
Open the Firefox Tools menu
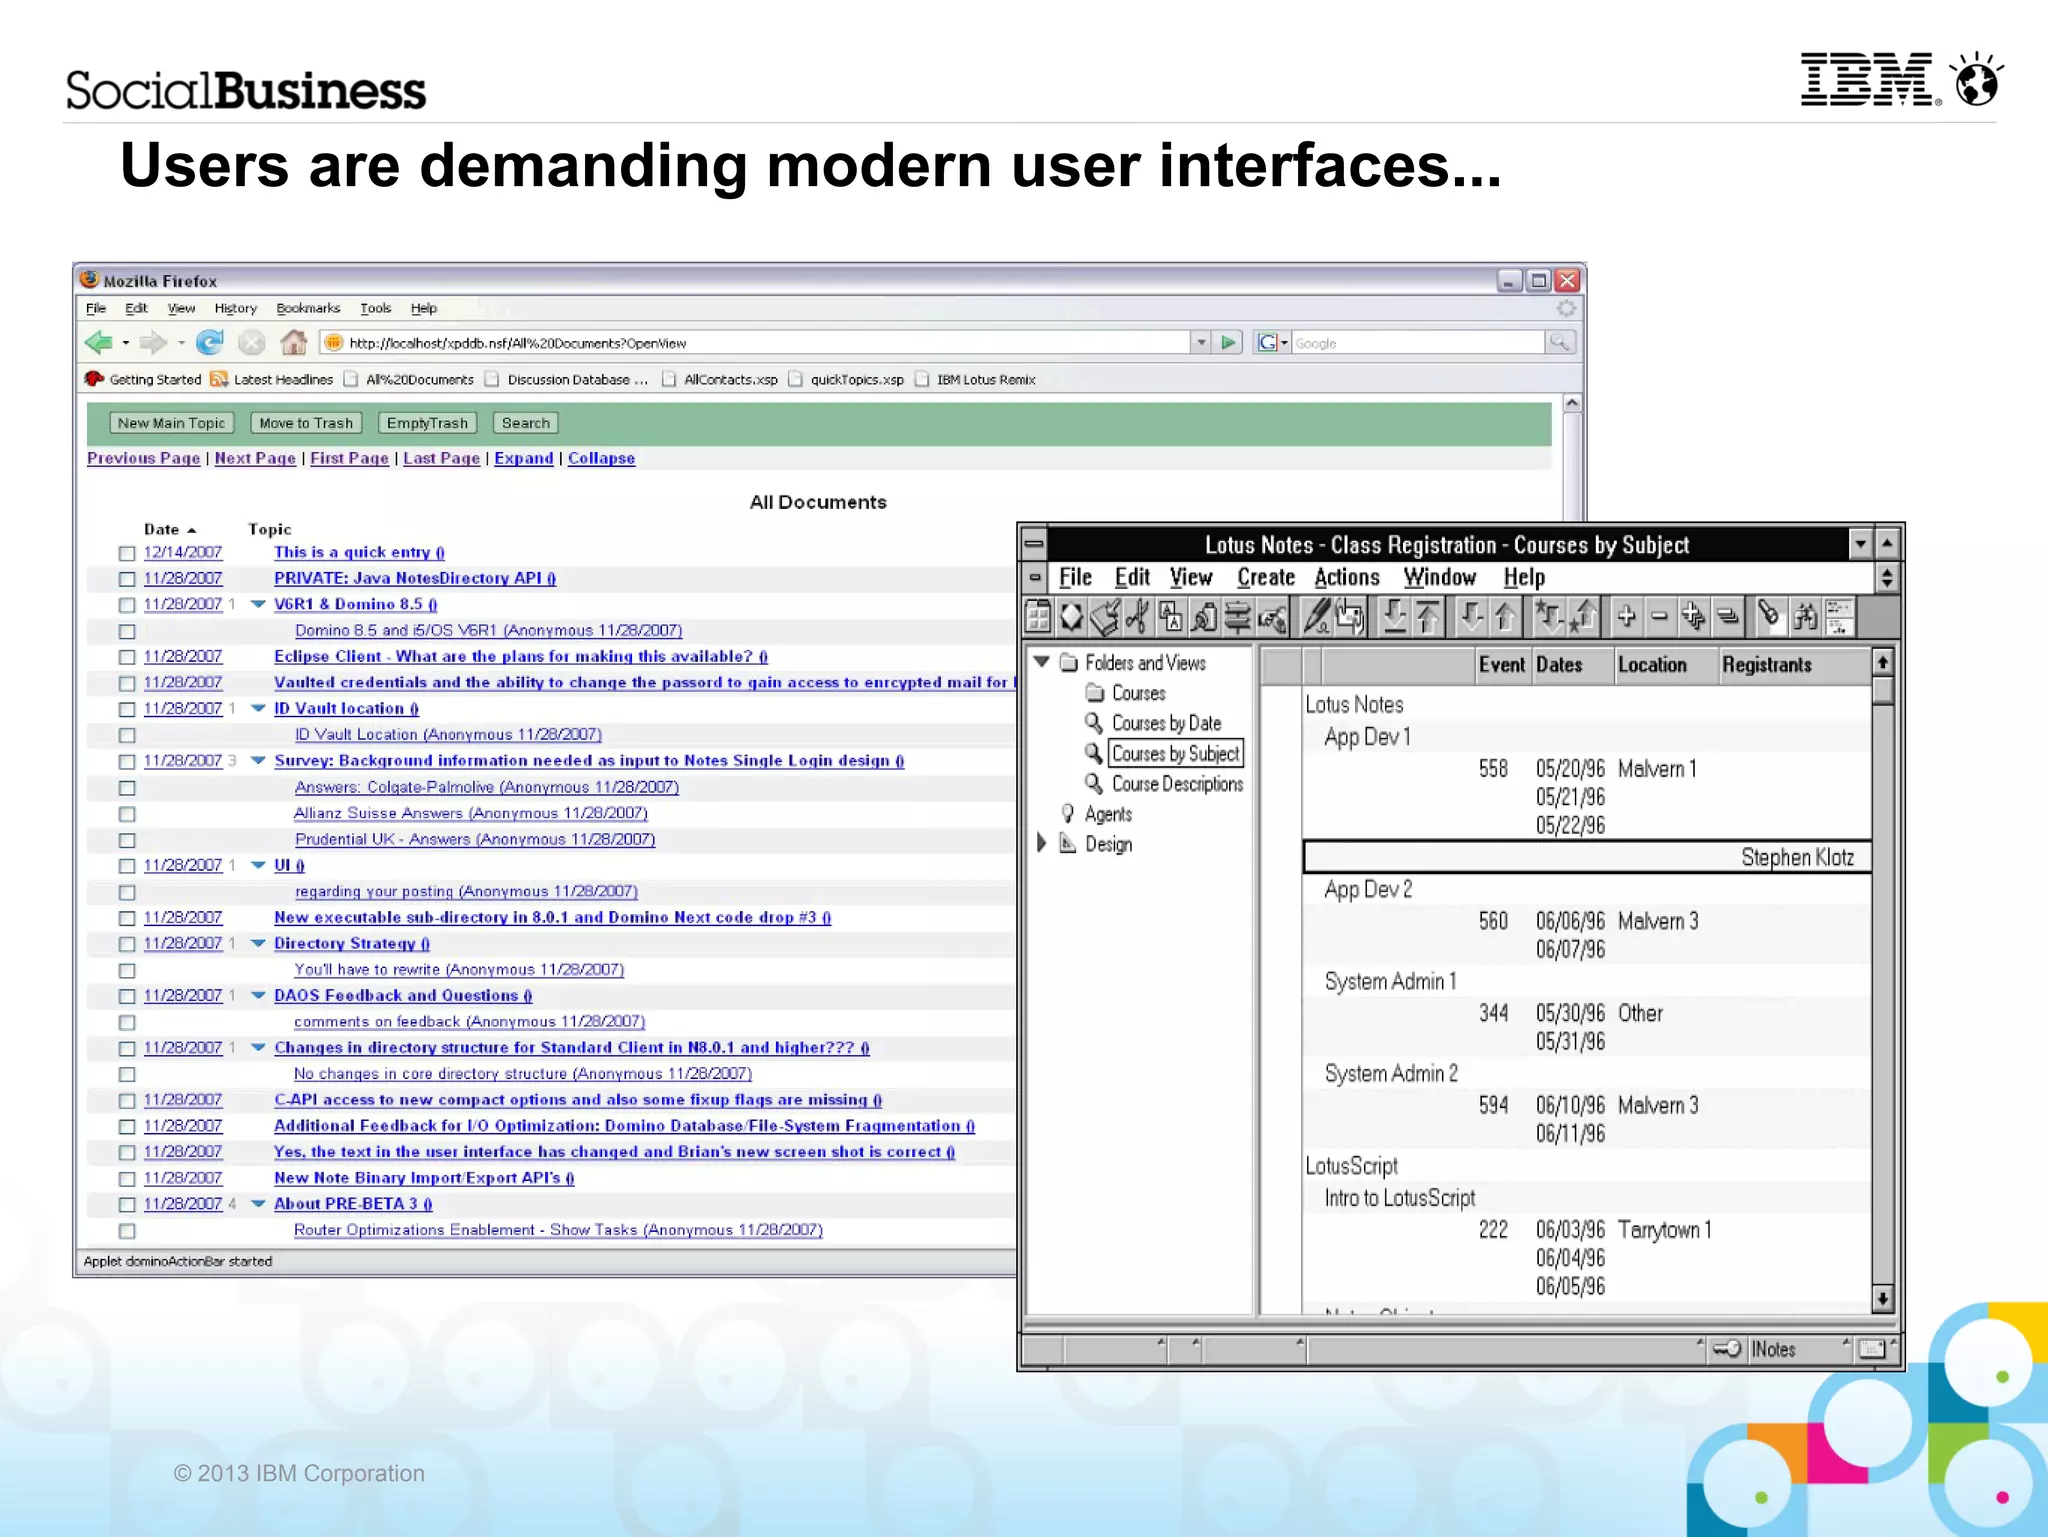pos(375,308)
